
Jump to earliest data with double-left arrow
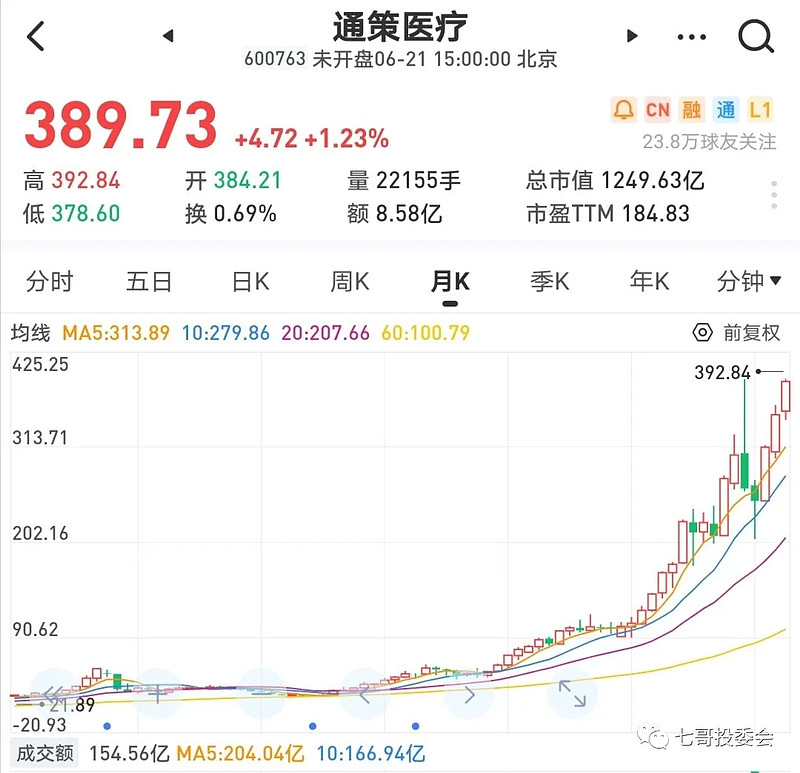click(54, 693)
